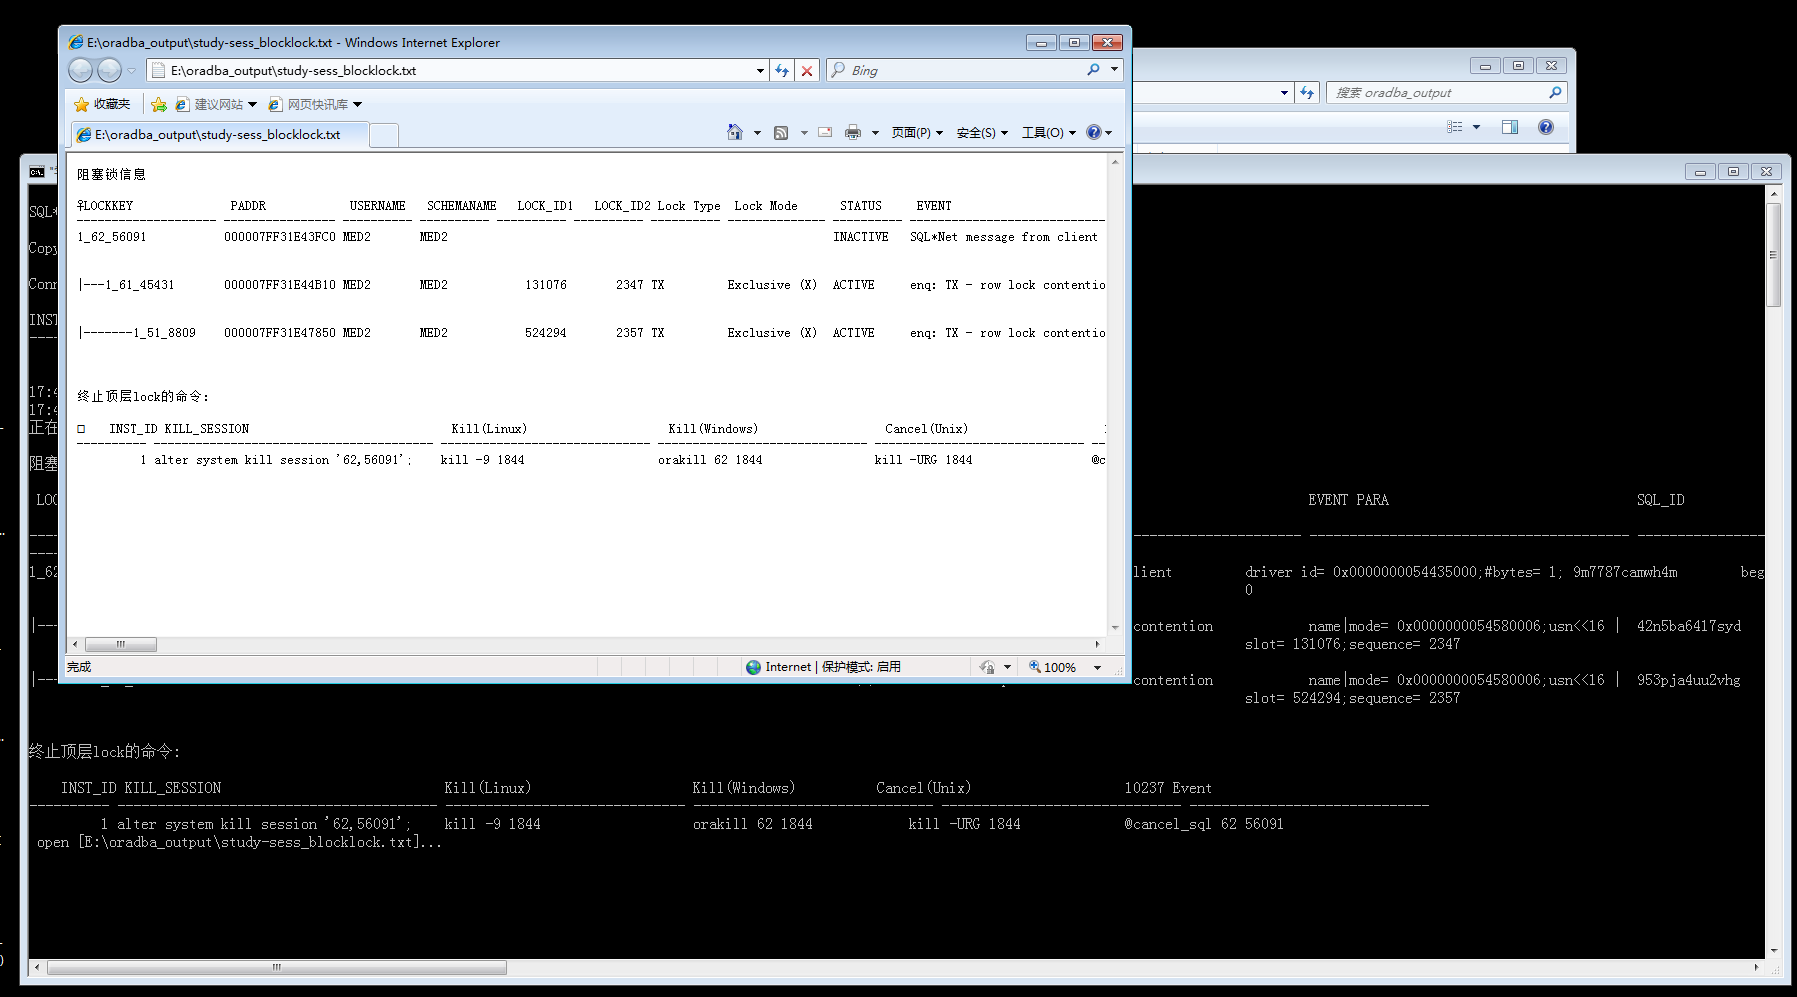Viewport: 1797px width, 997px height.
Task: Open the print options dropdown arrow
Action: [x=875, y=132]
